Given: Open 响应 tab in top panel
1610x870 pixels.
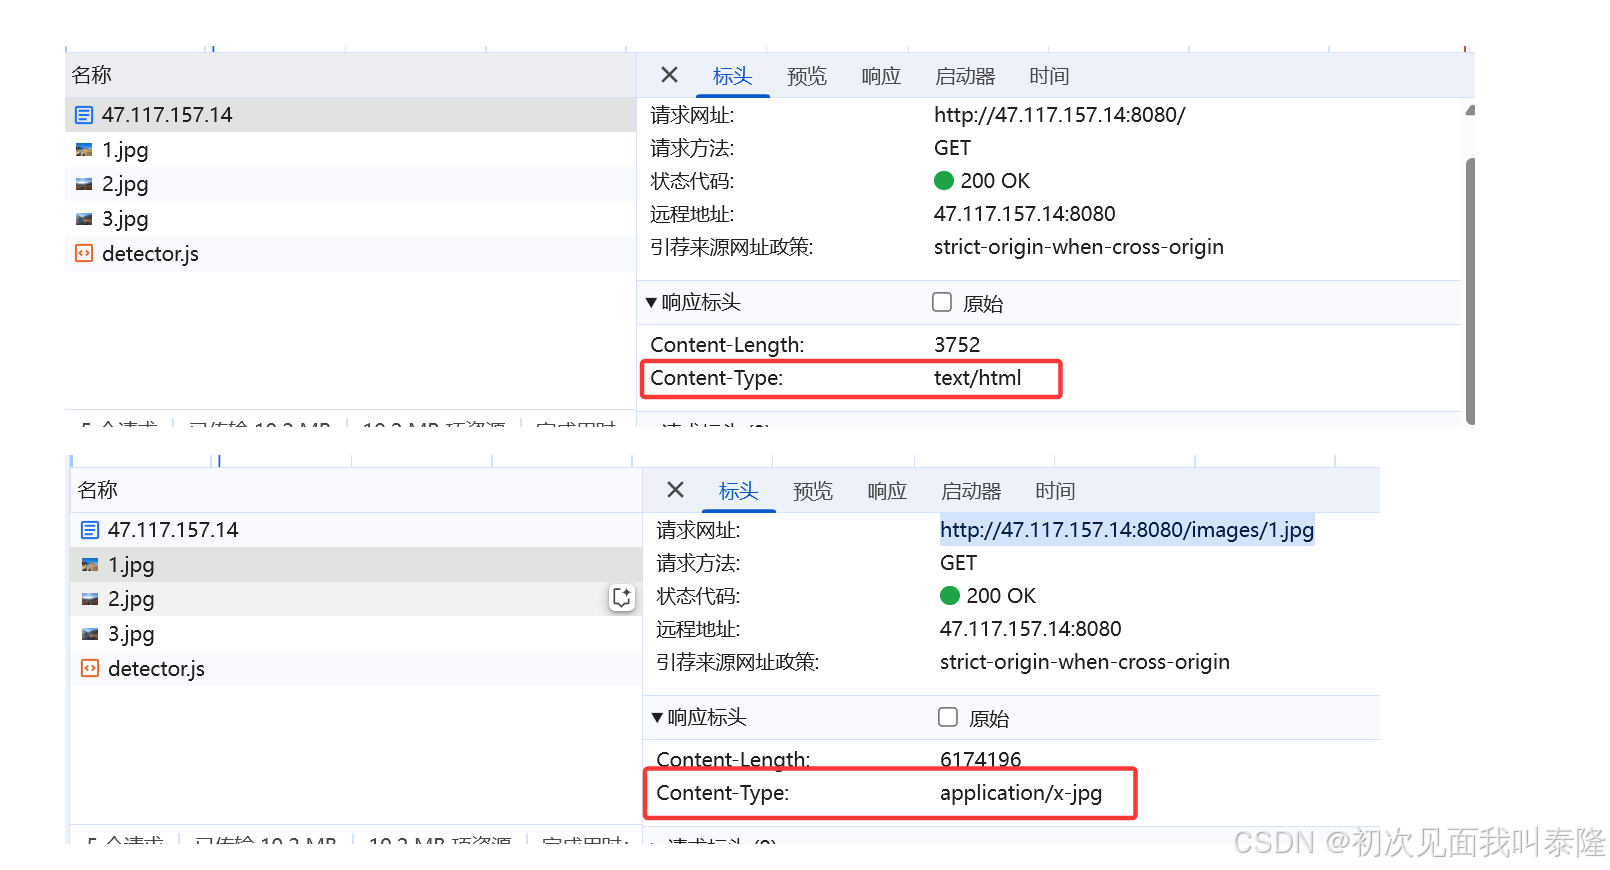Looking at the screenshot, I should click(881, 76).
